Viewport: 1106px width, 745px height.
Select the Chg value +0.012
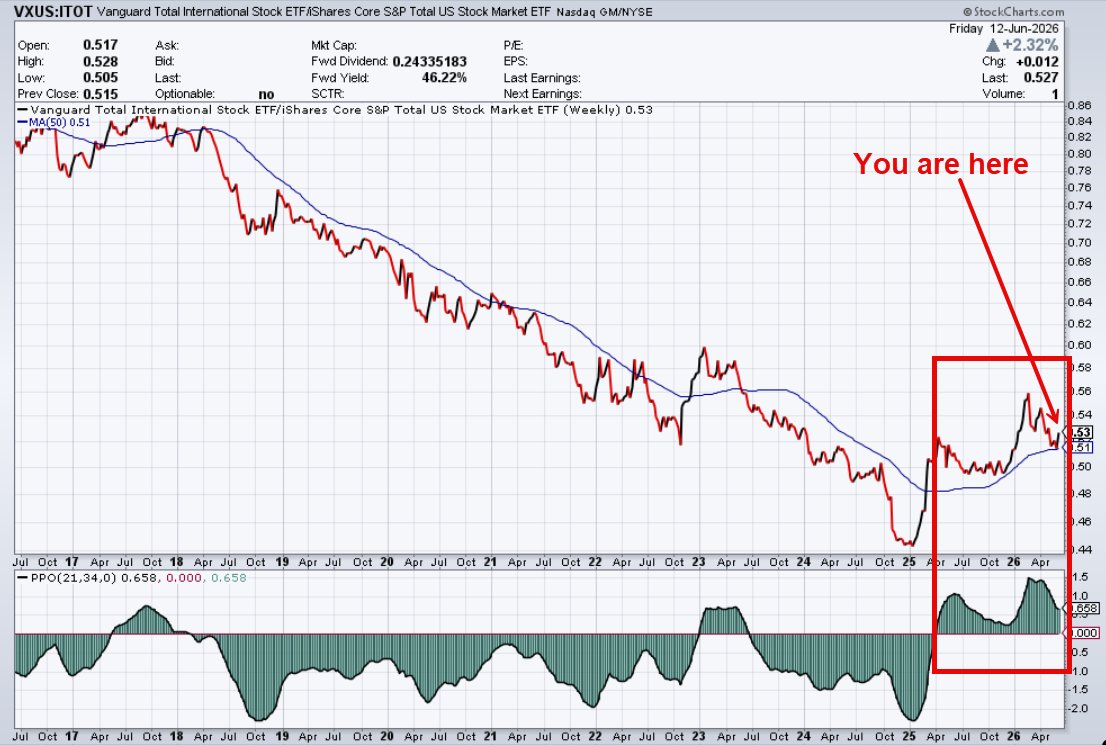(1037, 61)
